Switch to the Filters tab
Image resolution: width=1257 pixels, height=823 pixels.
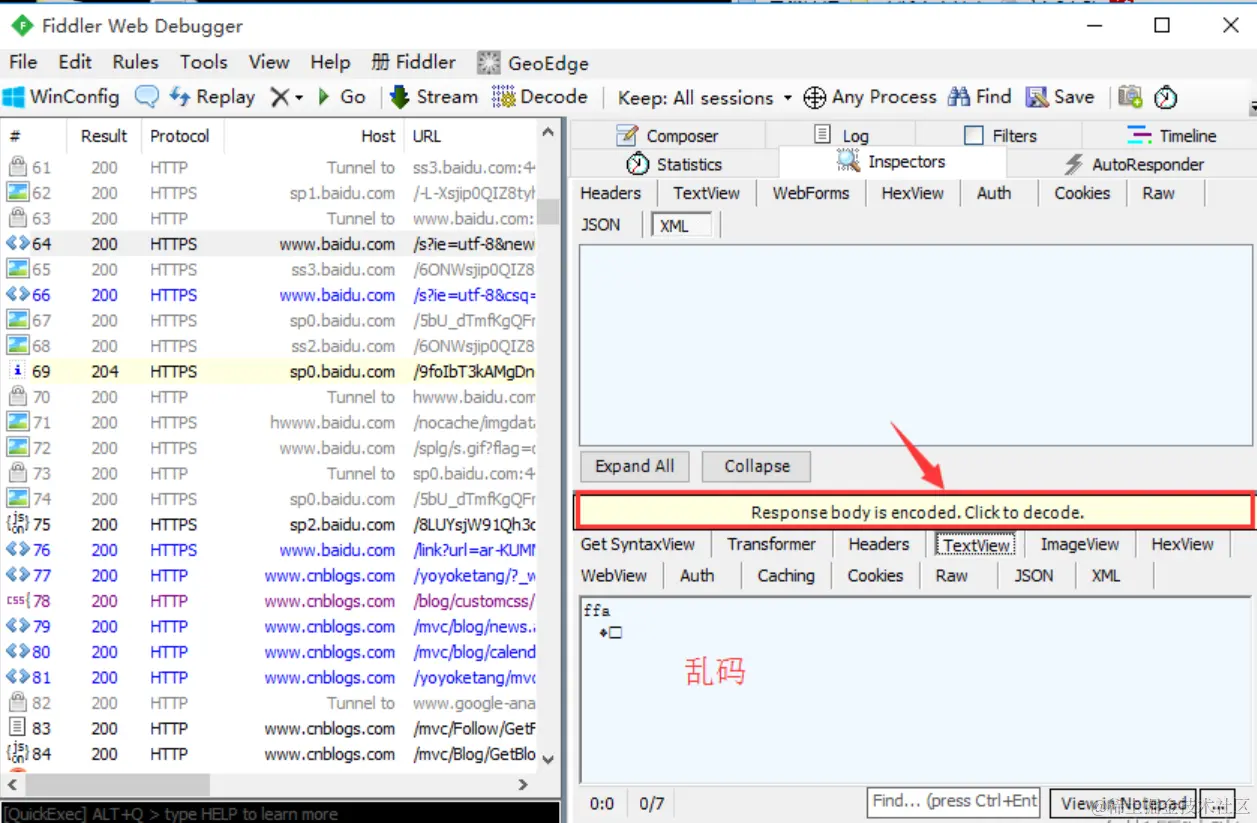pos(999,135)
